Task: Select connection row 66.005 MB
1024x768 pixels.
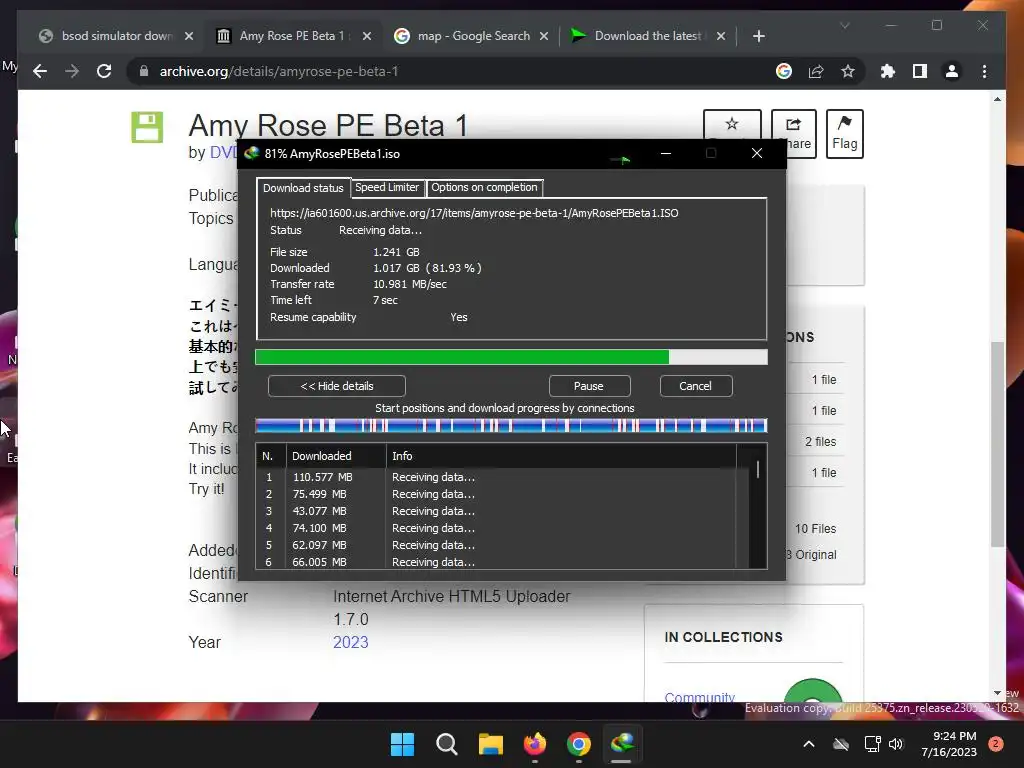Action: click(496, 562)
